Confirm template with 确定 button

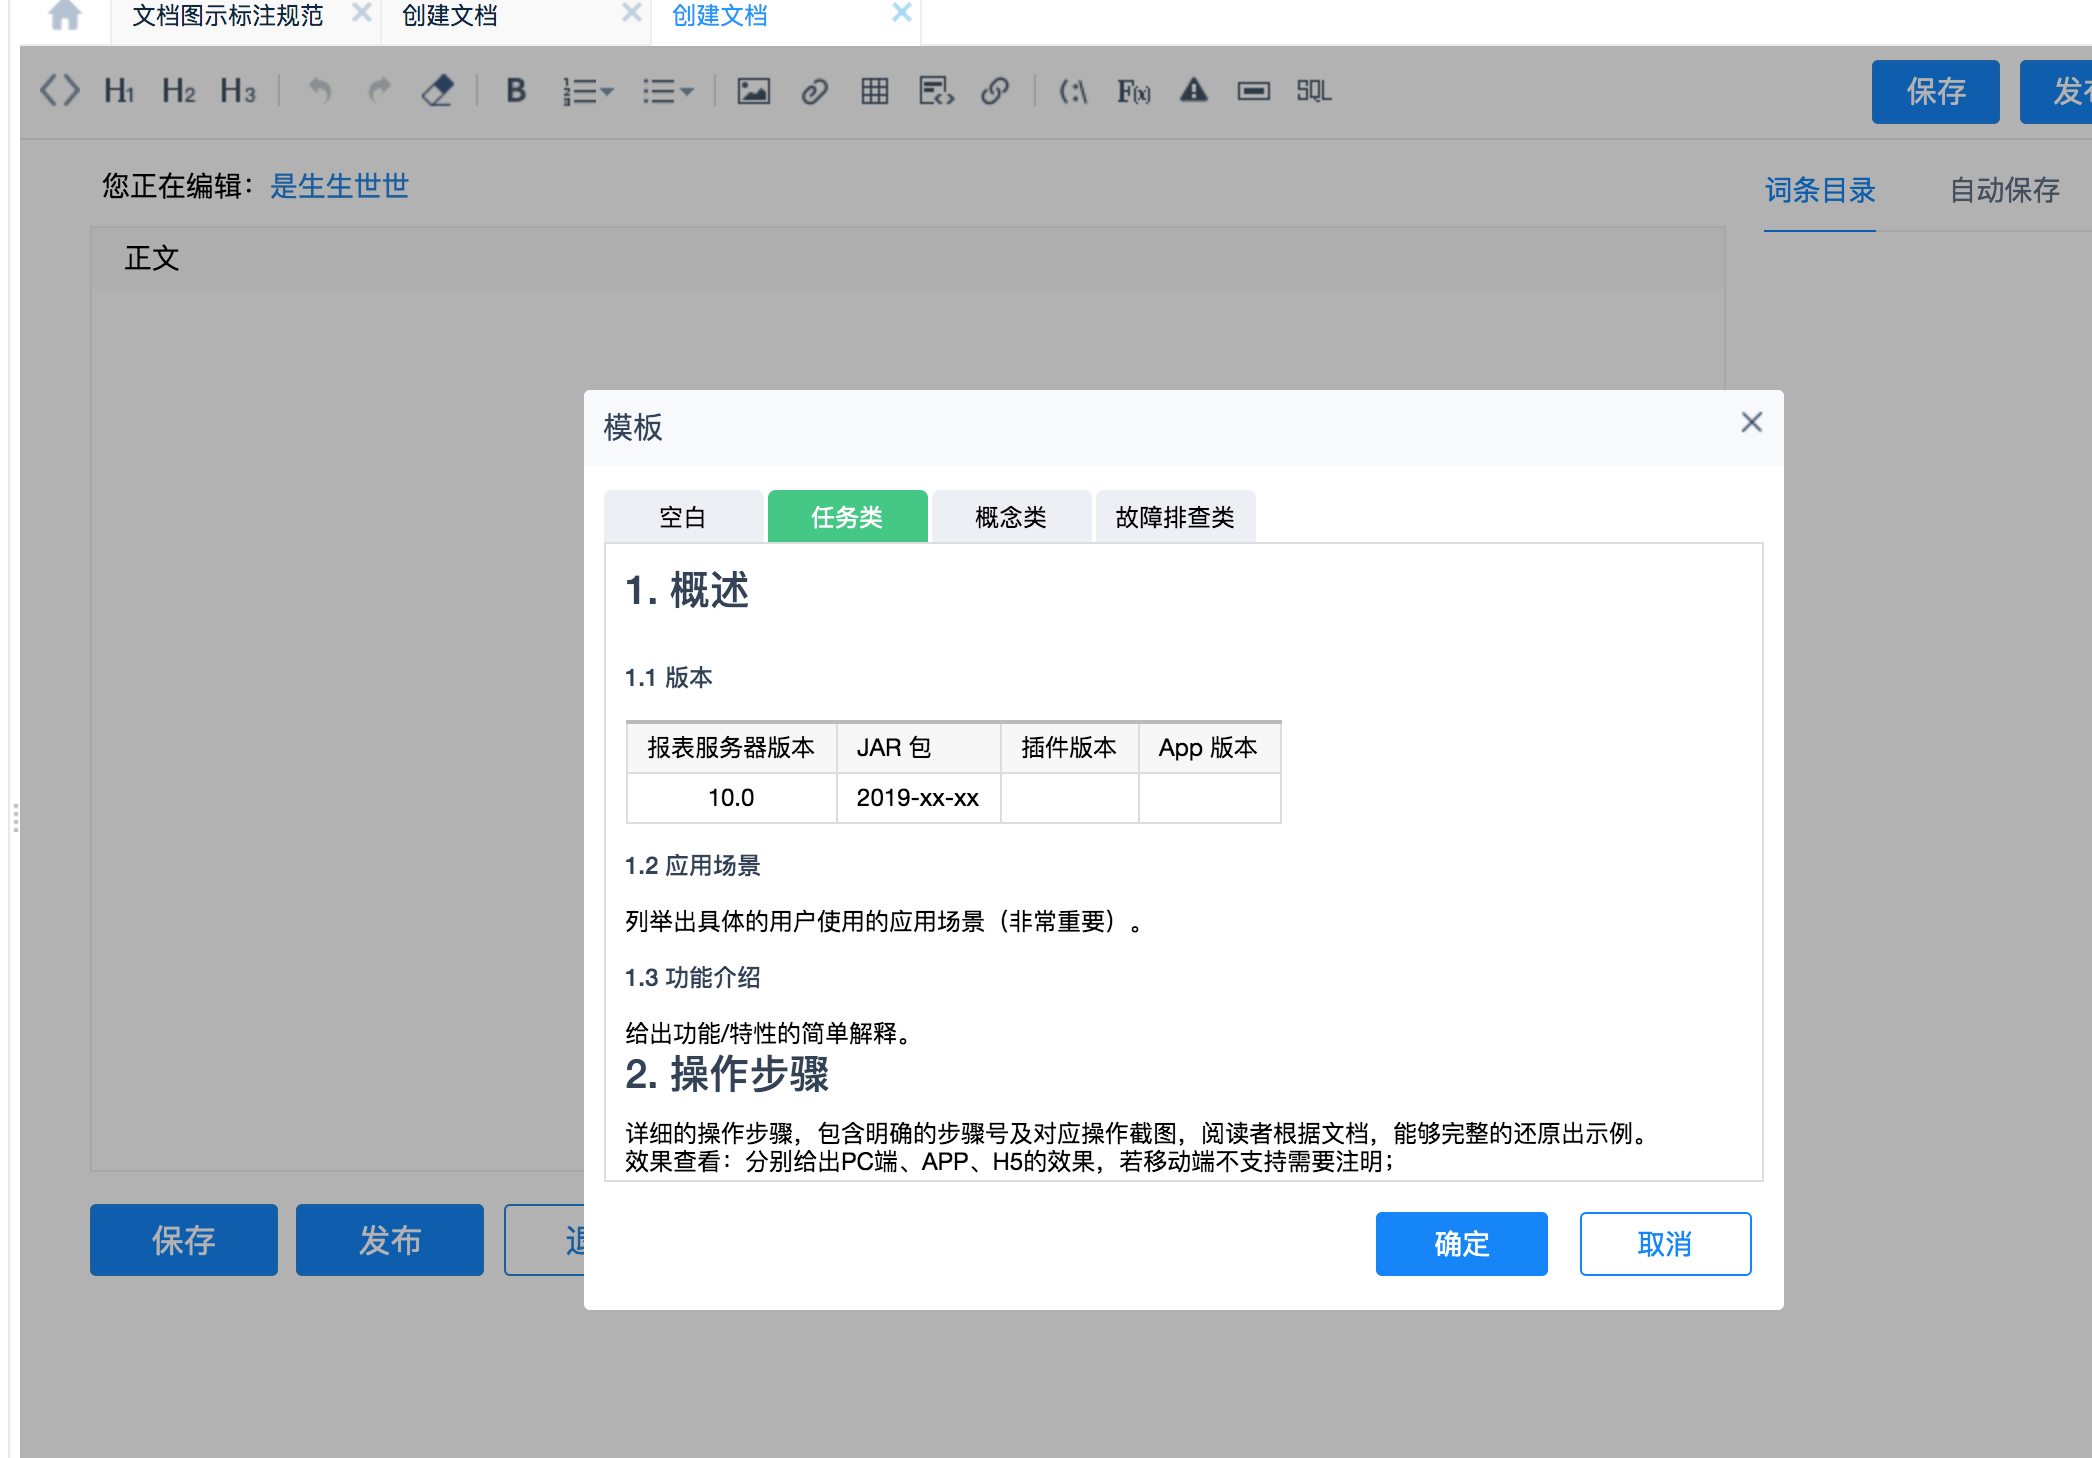click(1461, 1243)
